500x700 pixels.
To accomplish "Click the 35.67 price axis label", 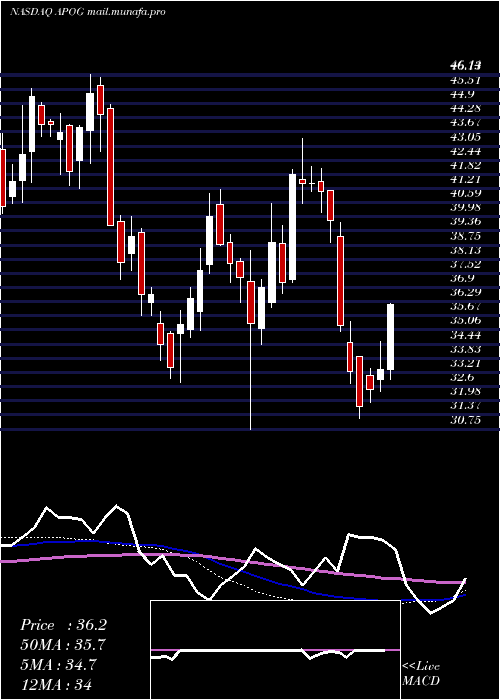I will pyautogui.click(x=466, y=306).
